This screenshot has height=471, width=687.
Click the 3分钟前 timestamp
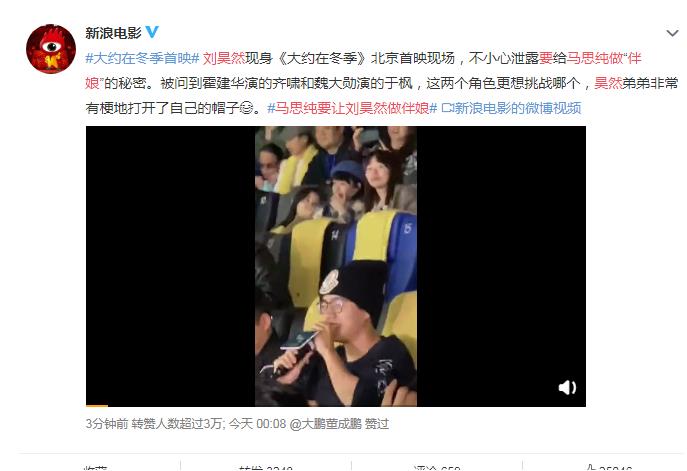(106, 424)
